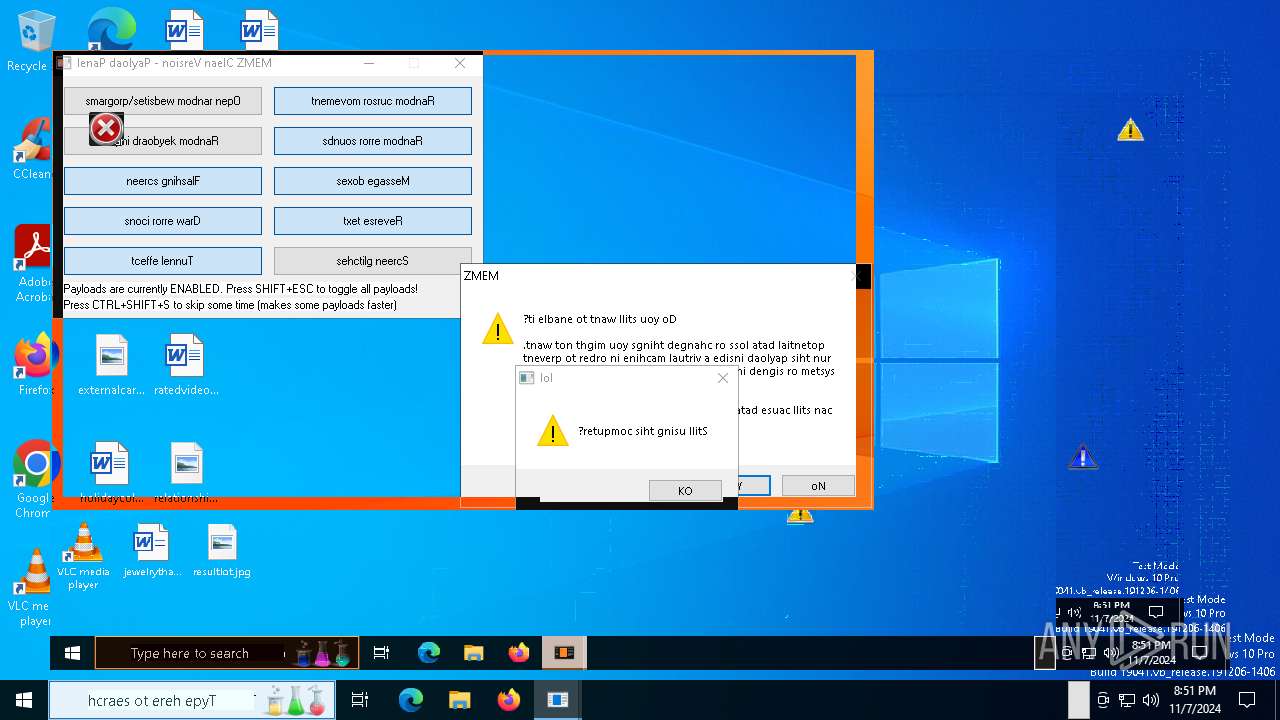Open the 8:51 PM clock in bottom taskbar
1280x720 pixels.
click(x=1195, y=700)
